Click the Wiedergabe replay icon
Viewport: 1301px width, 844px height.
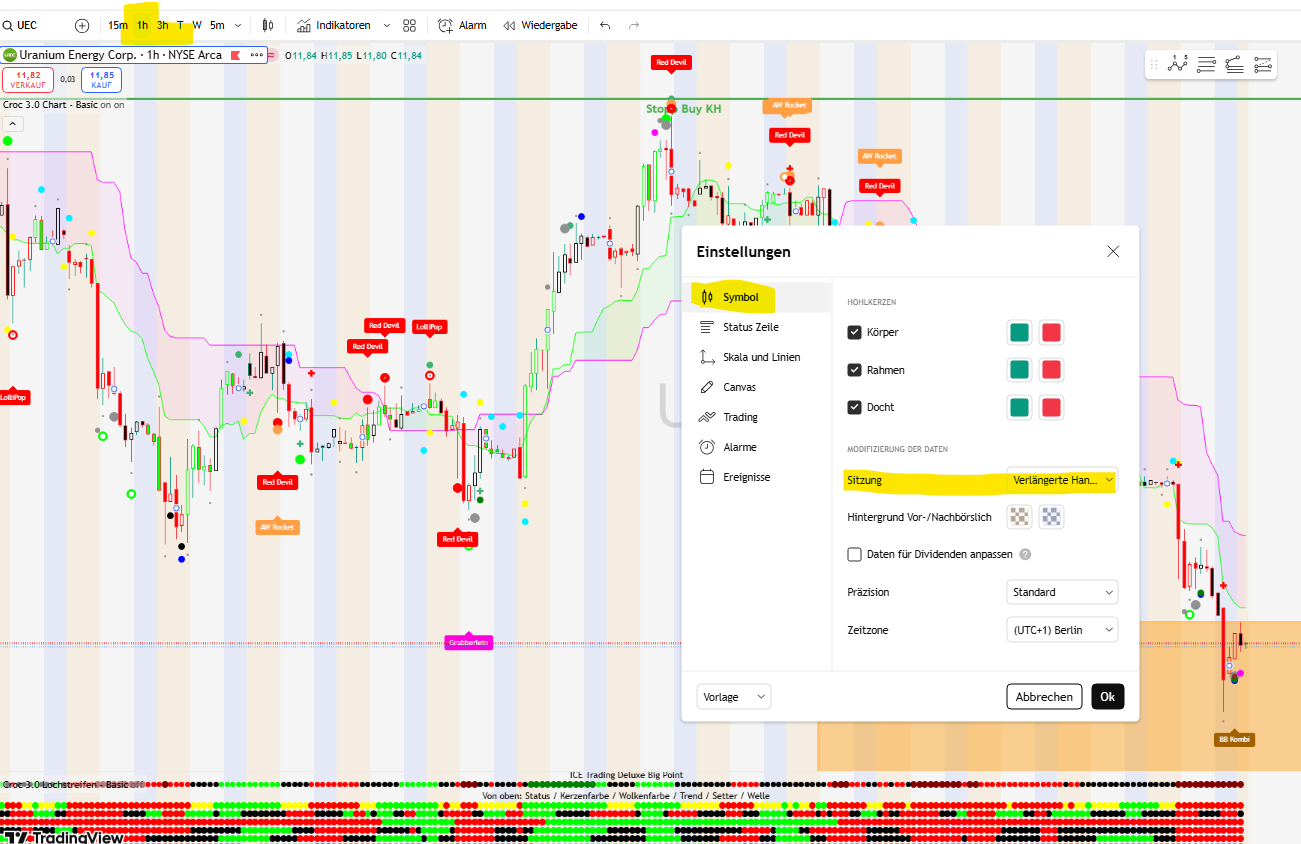point(509,25)
